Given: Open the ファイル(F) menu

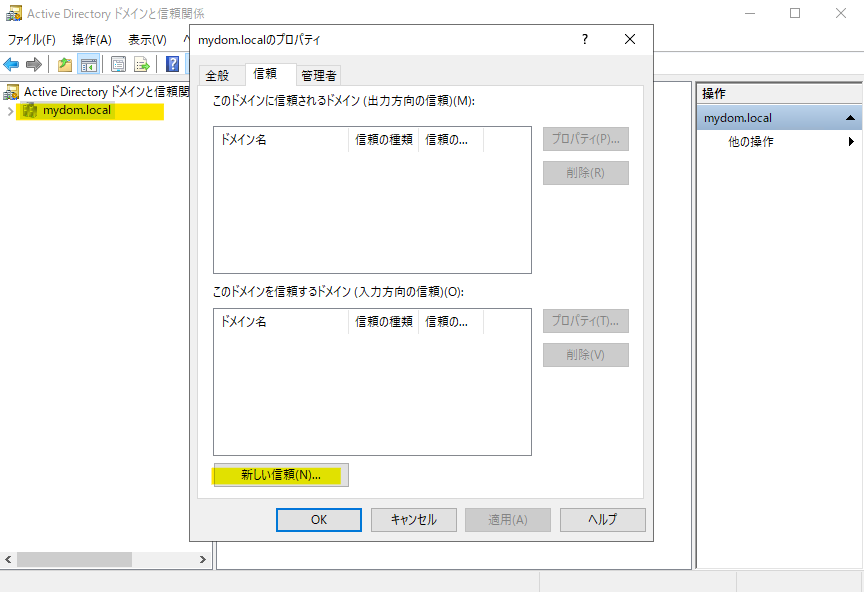Looking at the screenshot, I should click(32, 40).
